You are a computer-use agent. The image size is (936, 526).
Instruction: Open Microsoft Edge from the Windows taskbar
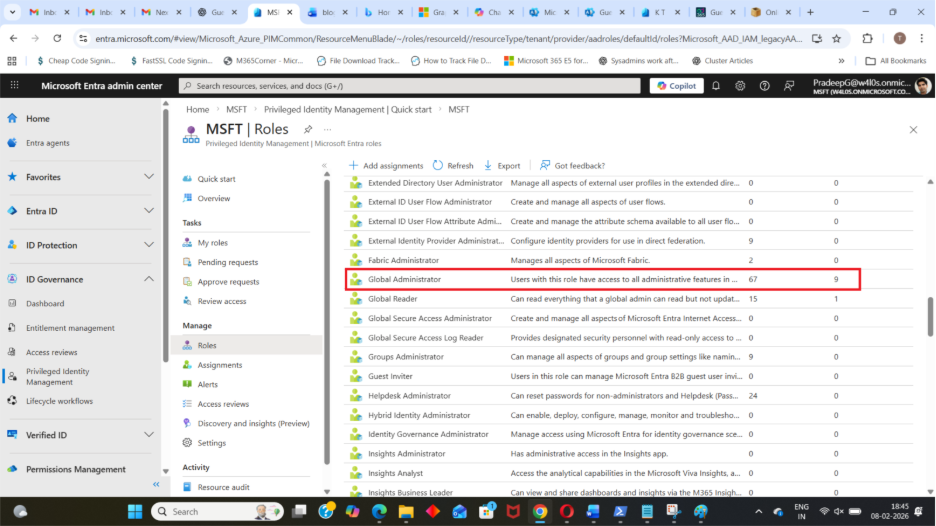(380, 511)
